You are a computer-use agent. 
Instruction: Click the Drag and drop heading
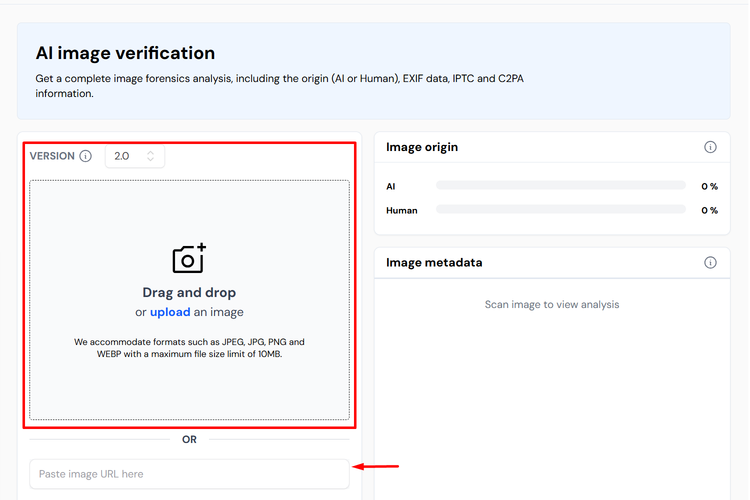coord(189,292)
